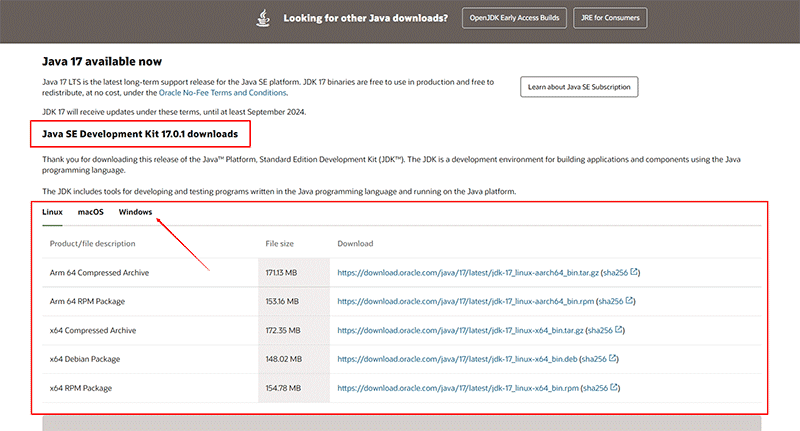Switch to the Linux tab

[x=52, y=212]
